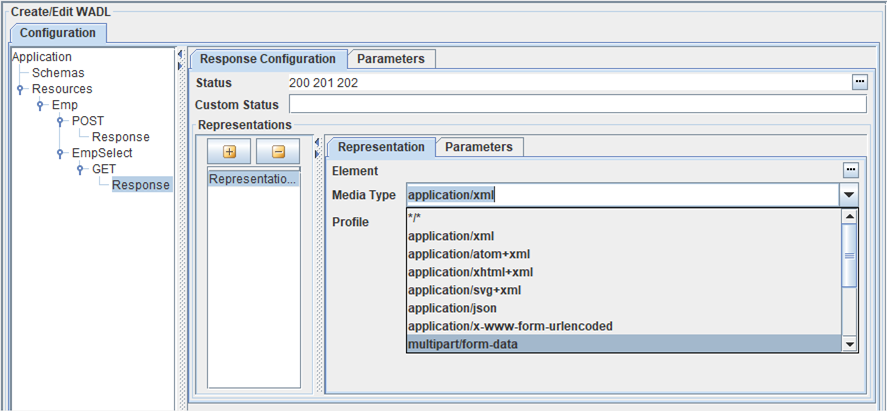Click the add representation plus button
Viewport: 887px width, 412px height.
[x=229, y=152]
